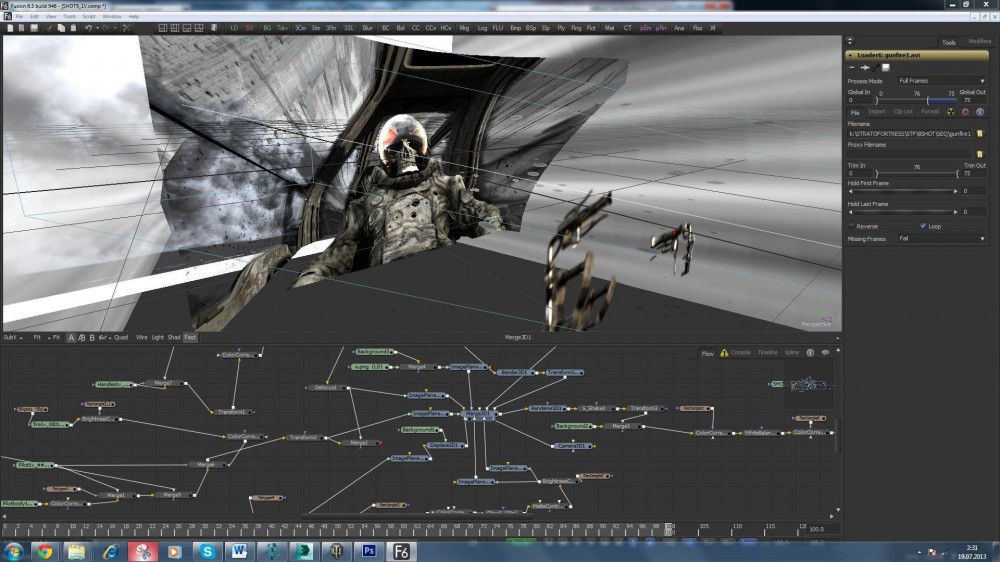The image size is (1000, 562).
Task: Click the chat bubble icon in flow header
Action: coord(825,353)
